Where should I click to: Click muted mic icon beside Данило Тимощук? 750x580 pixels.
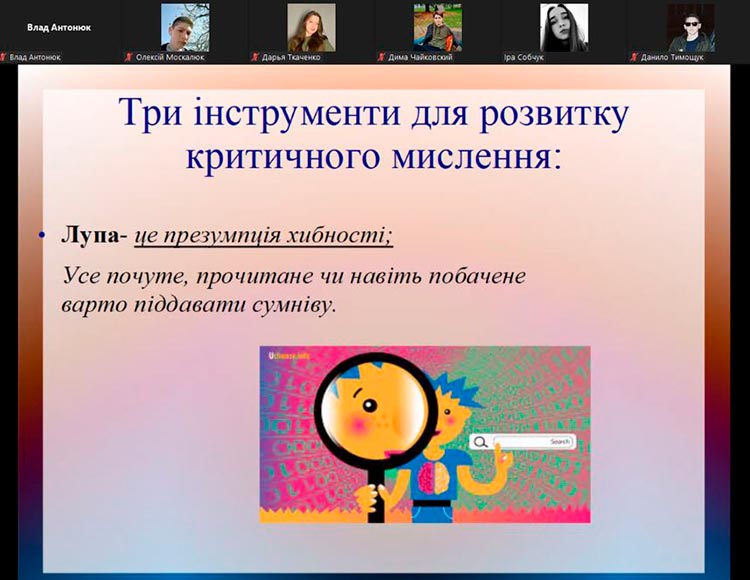click(x=633, y=57)
